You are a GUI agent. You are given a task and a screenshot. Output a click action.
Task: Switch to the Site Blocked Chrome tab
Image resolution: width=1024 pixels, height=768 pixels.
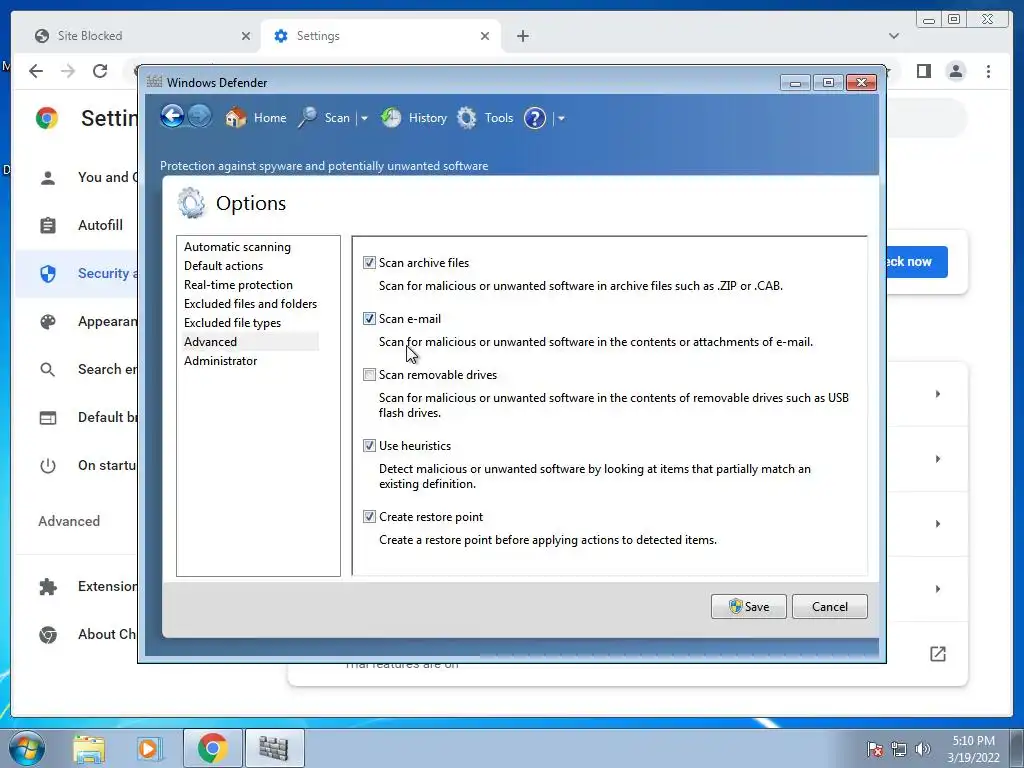pyautogui.click(x=137, y=36)
